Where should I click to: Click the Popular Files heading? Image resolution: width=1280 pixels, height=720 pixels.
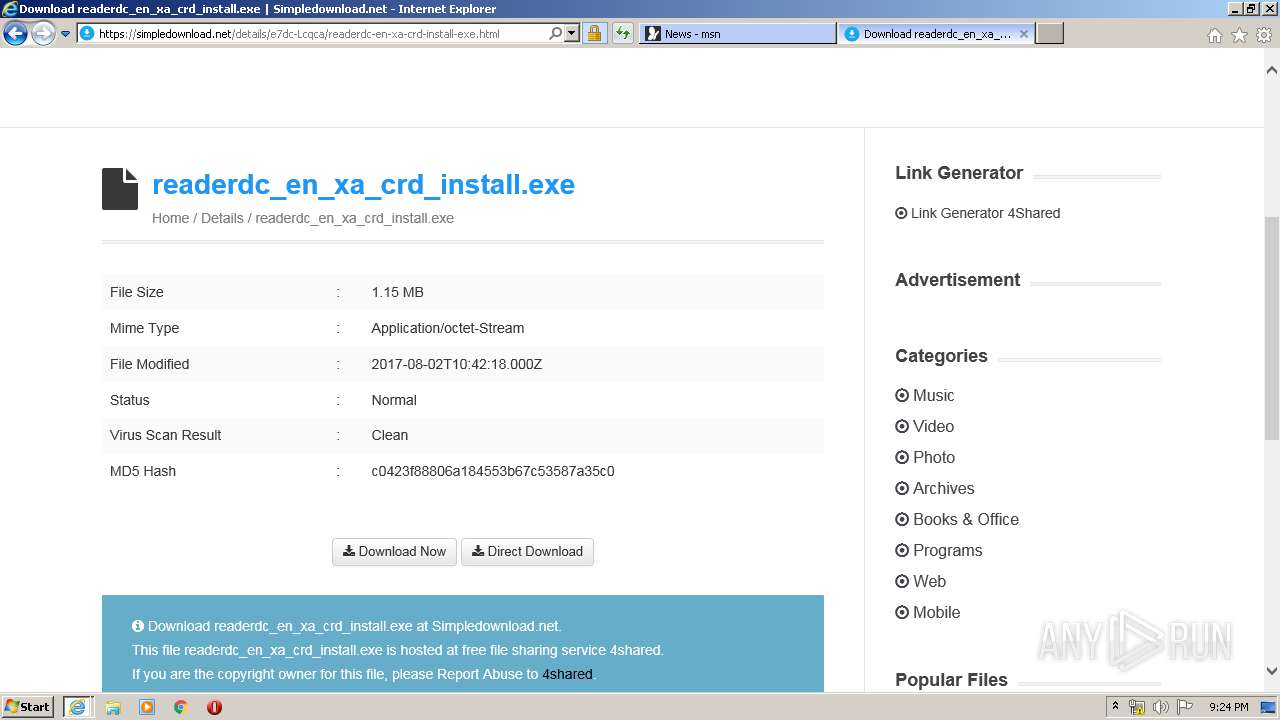(951, 680)
